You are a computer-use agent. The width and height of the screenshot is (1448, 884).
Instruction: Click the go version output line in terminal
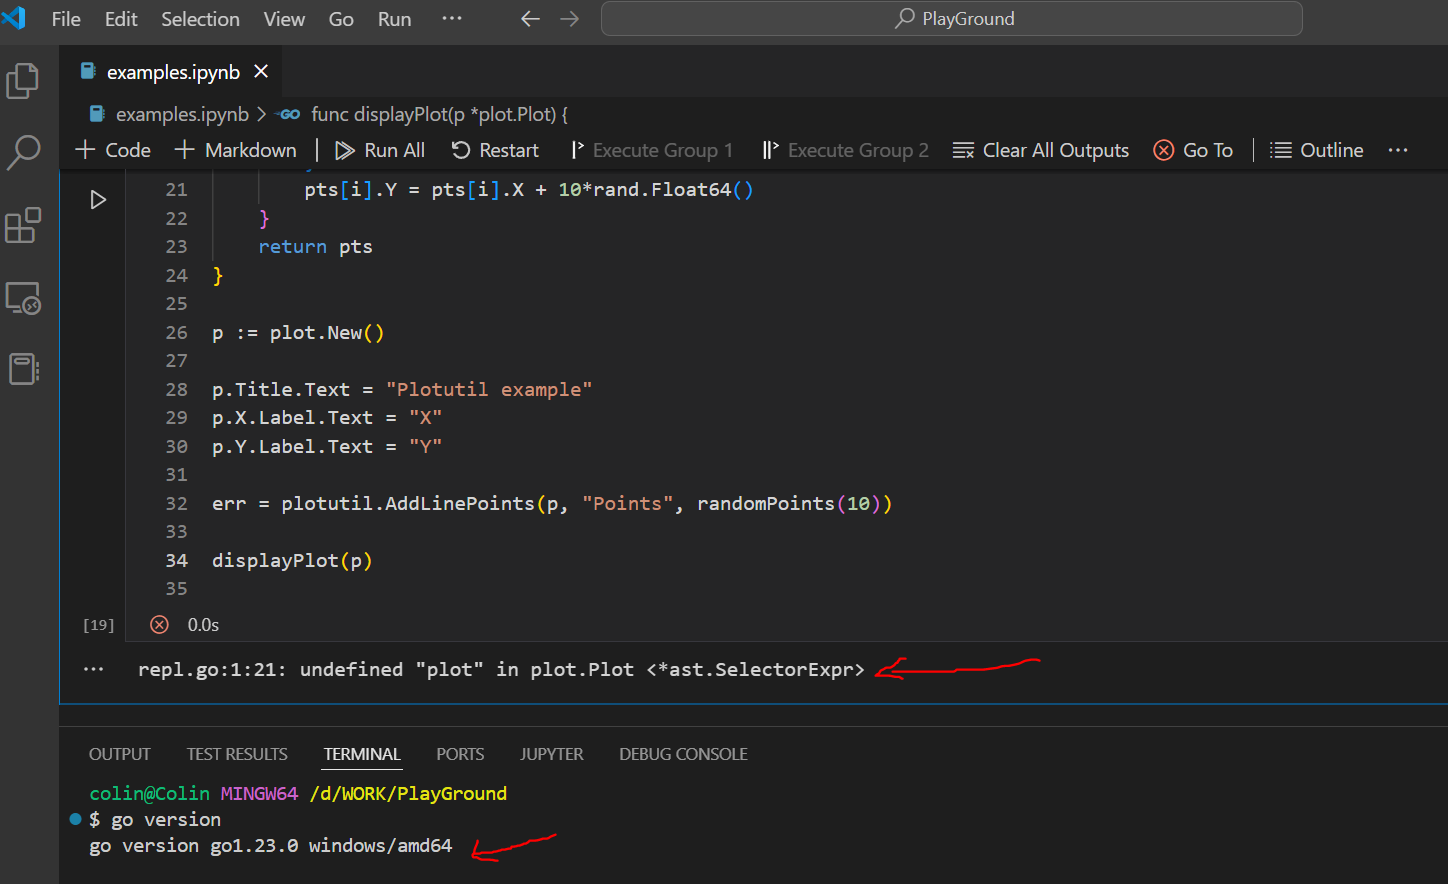[271, 846]
